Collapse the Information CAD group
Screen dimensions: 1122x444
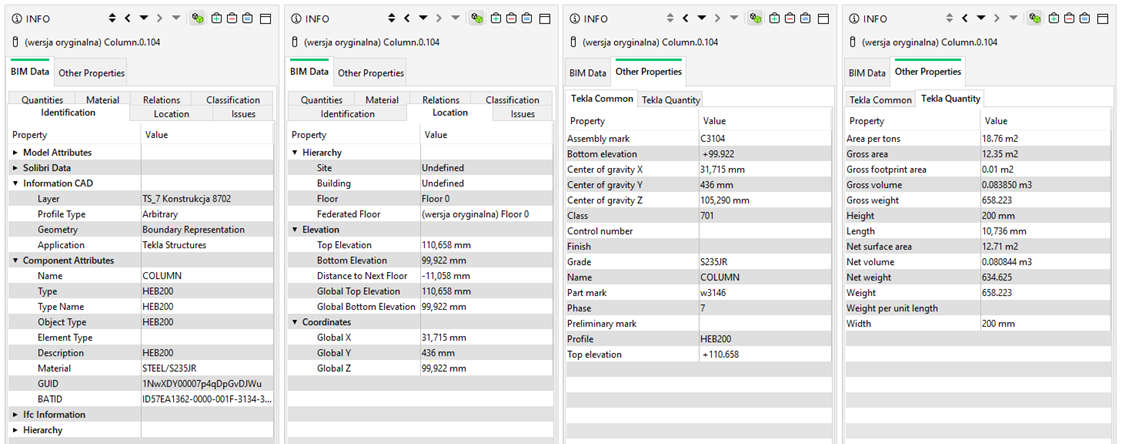(x=16, y=183)
